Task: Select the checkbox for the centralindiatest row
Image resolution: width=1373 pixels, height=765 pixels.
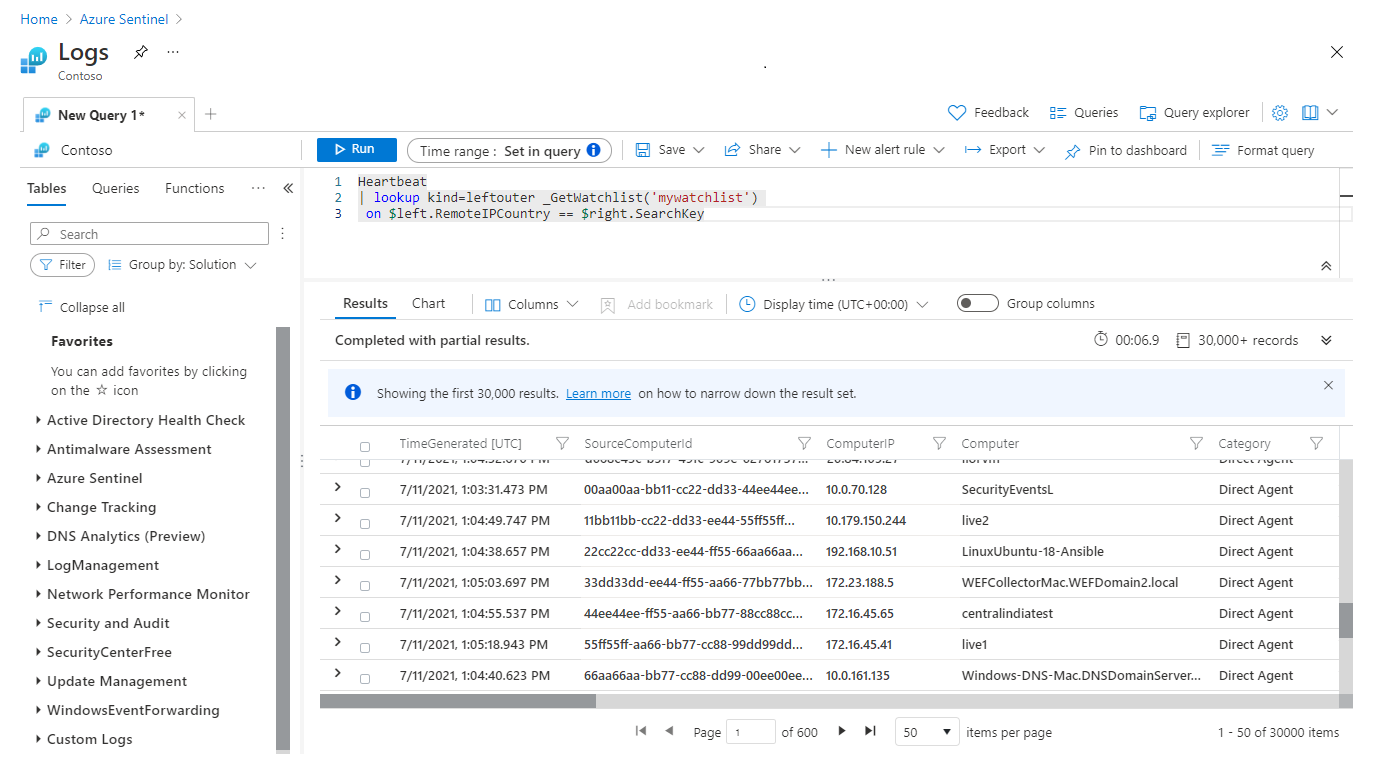Action: 365,613
